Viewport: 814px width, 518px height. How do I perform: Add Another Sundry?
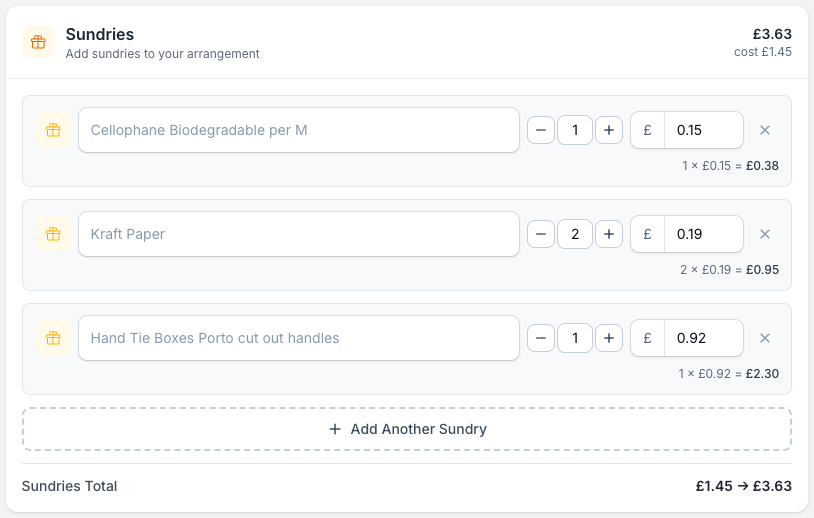(407, 429)
